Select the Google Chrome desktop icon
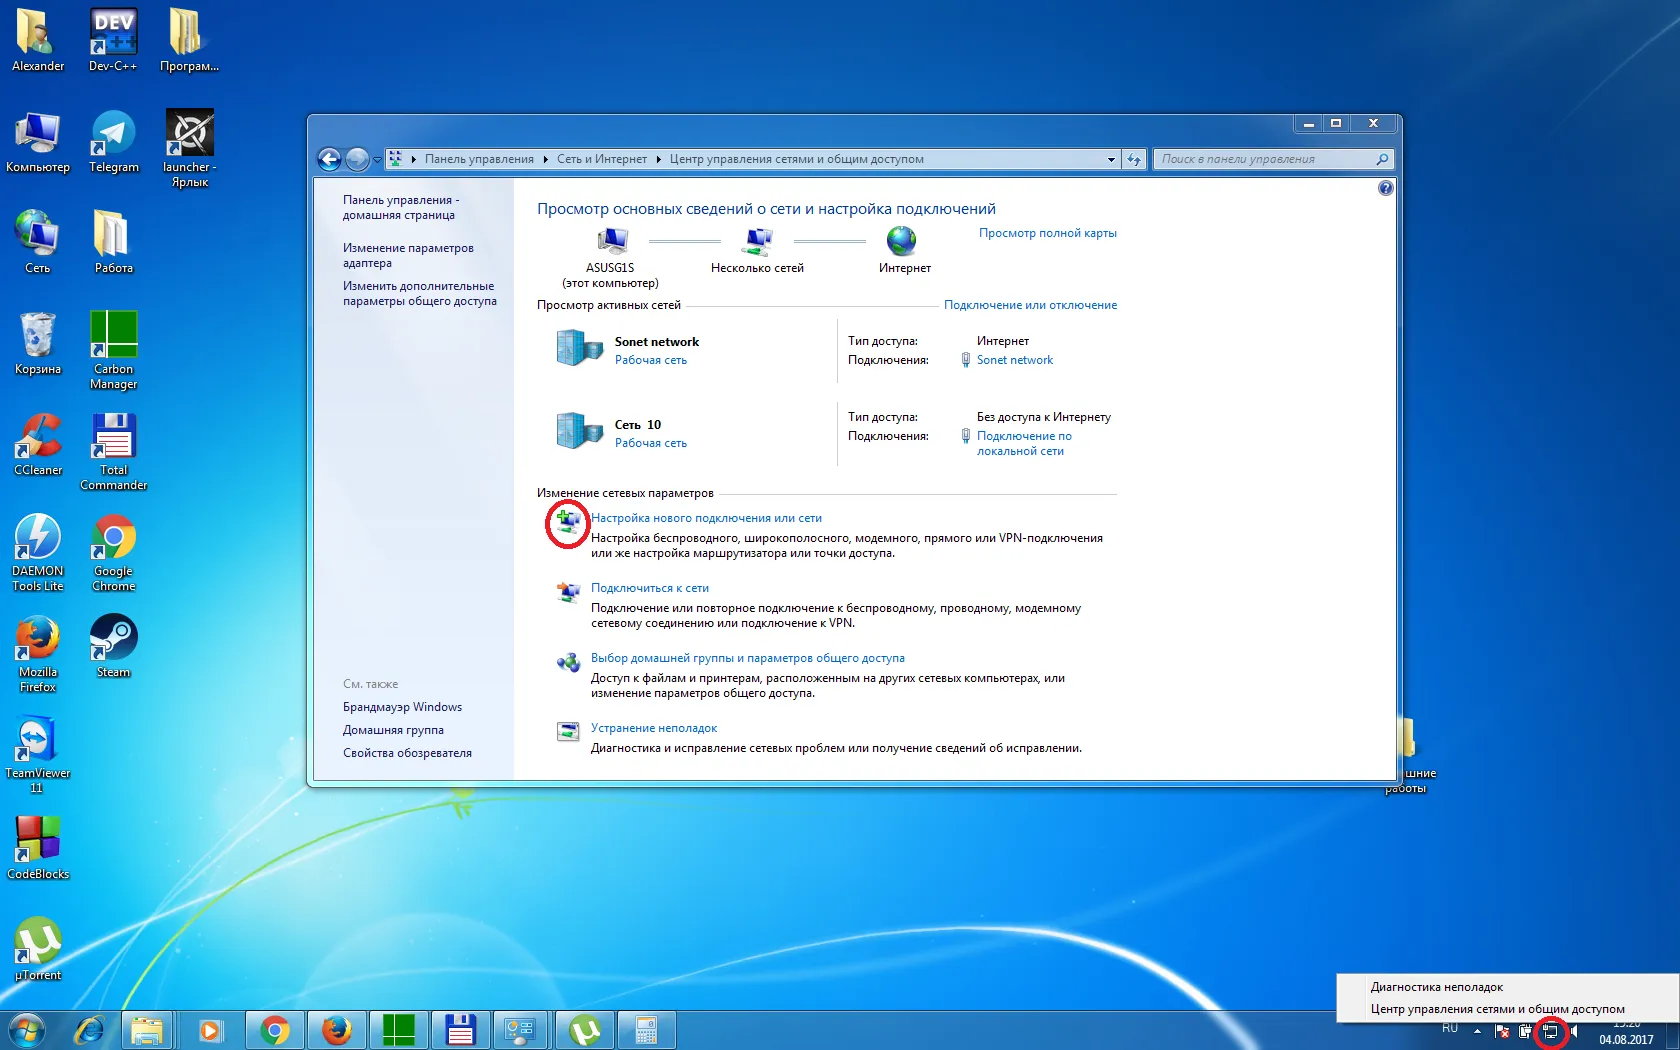This screenshot has width=1680, height=1050. pyautogui.click(x=114, y=552)
